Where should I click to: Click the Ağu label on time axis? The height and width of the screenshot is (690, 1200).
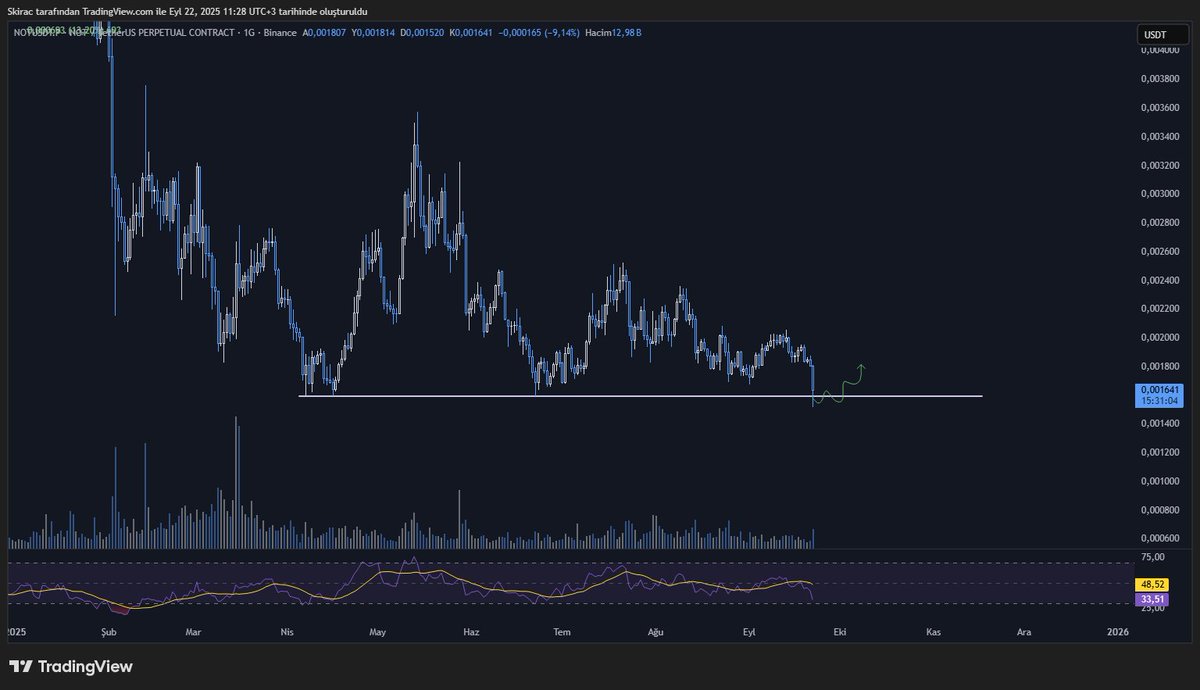point(656,632)
